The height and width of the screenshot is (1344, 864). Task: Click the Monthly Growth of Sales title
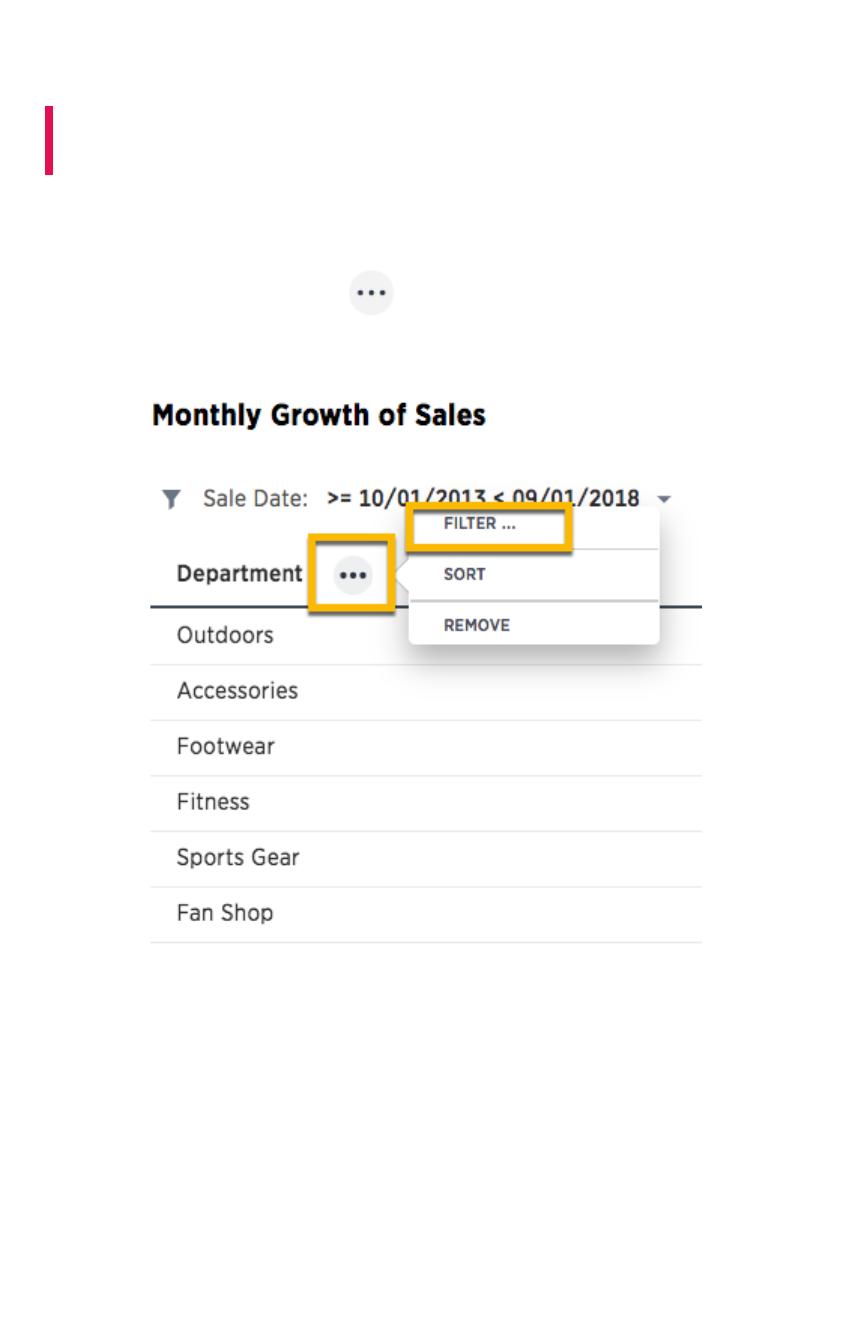pyautogui.click(x=319, y=415)
